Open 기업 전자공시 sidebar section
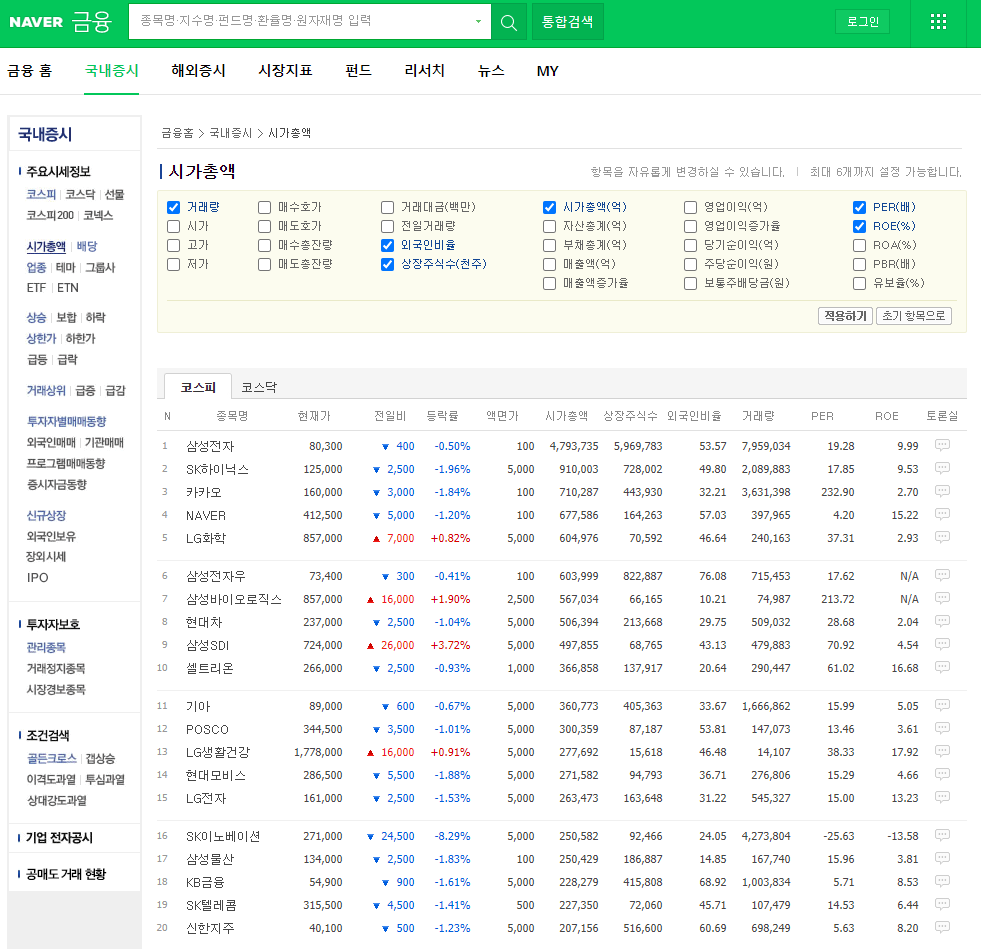Image resolution: width=981 pixels, height=949 pixels. pos(59,838)
